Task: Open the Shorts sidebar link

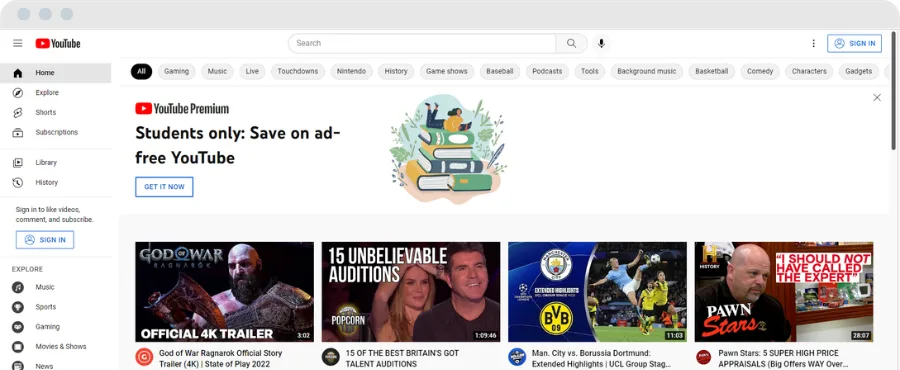Action: tap(56, 112)
